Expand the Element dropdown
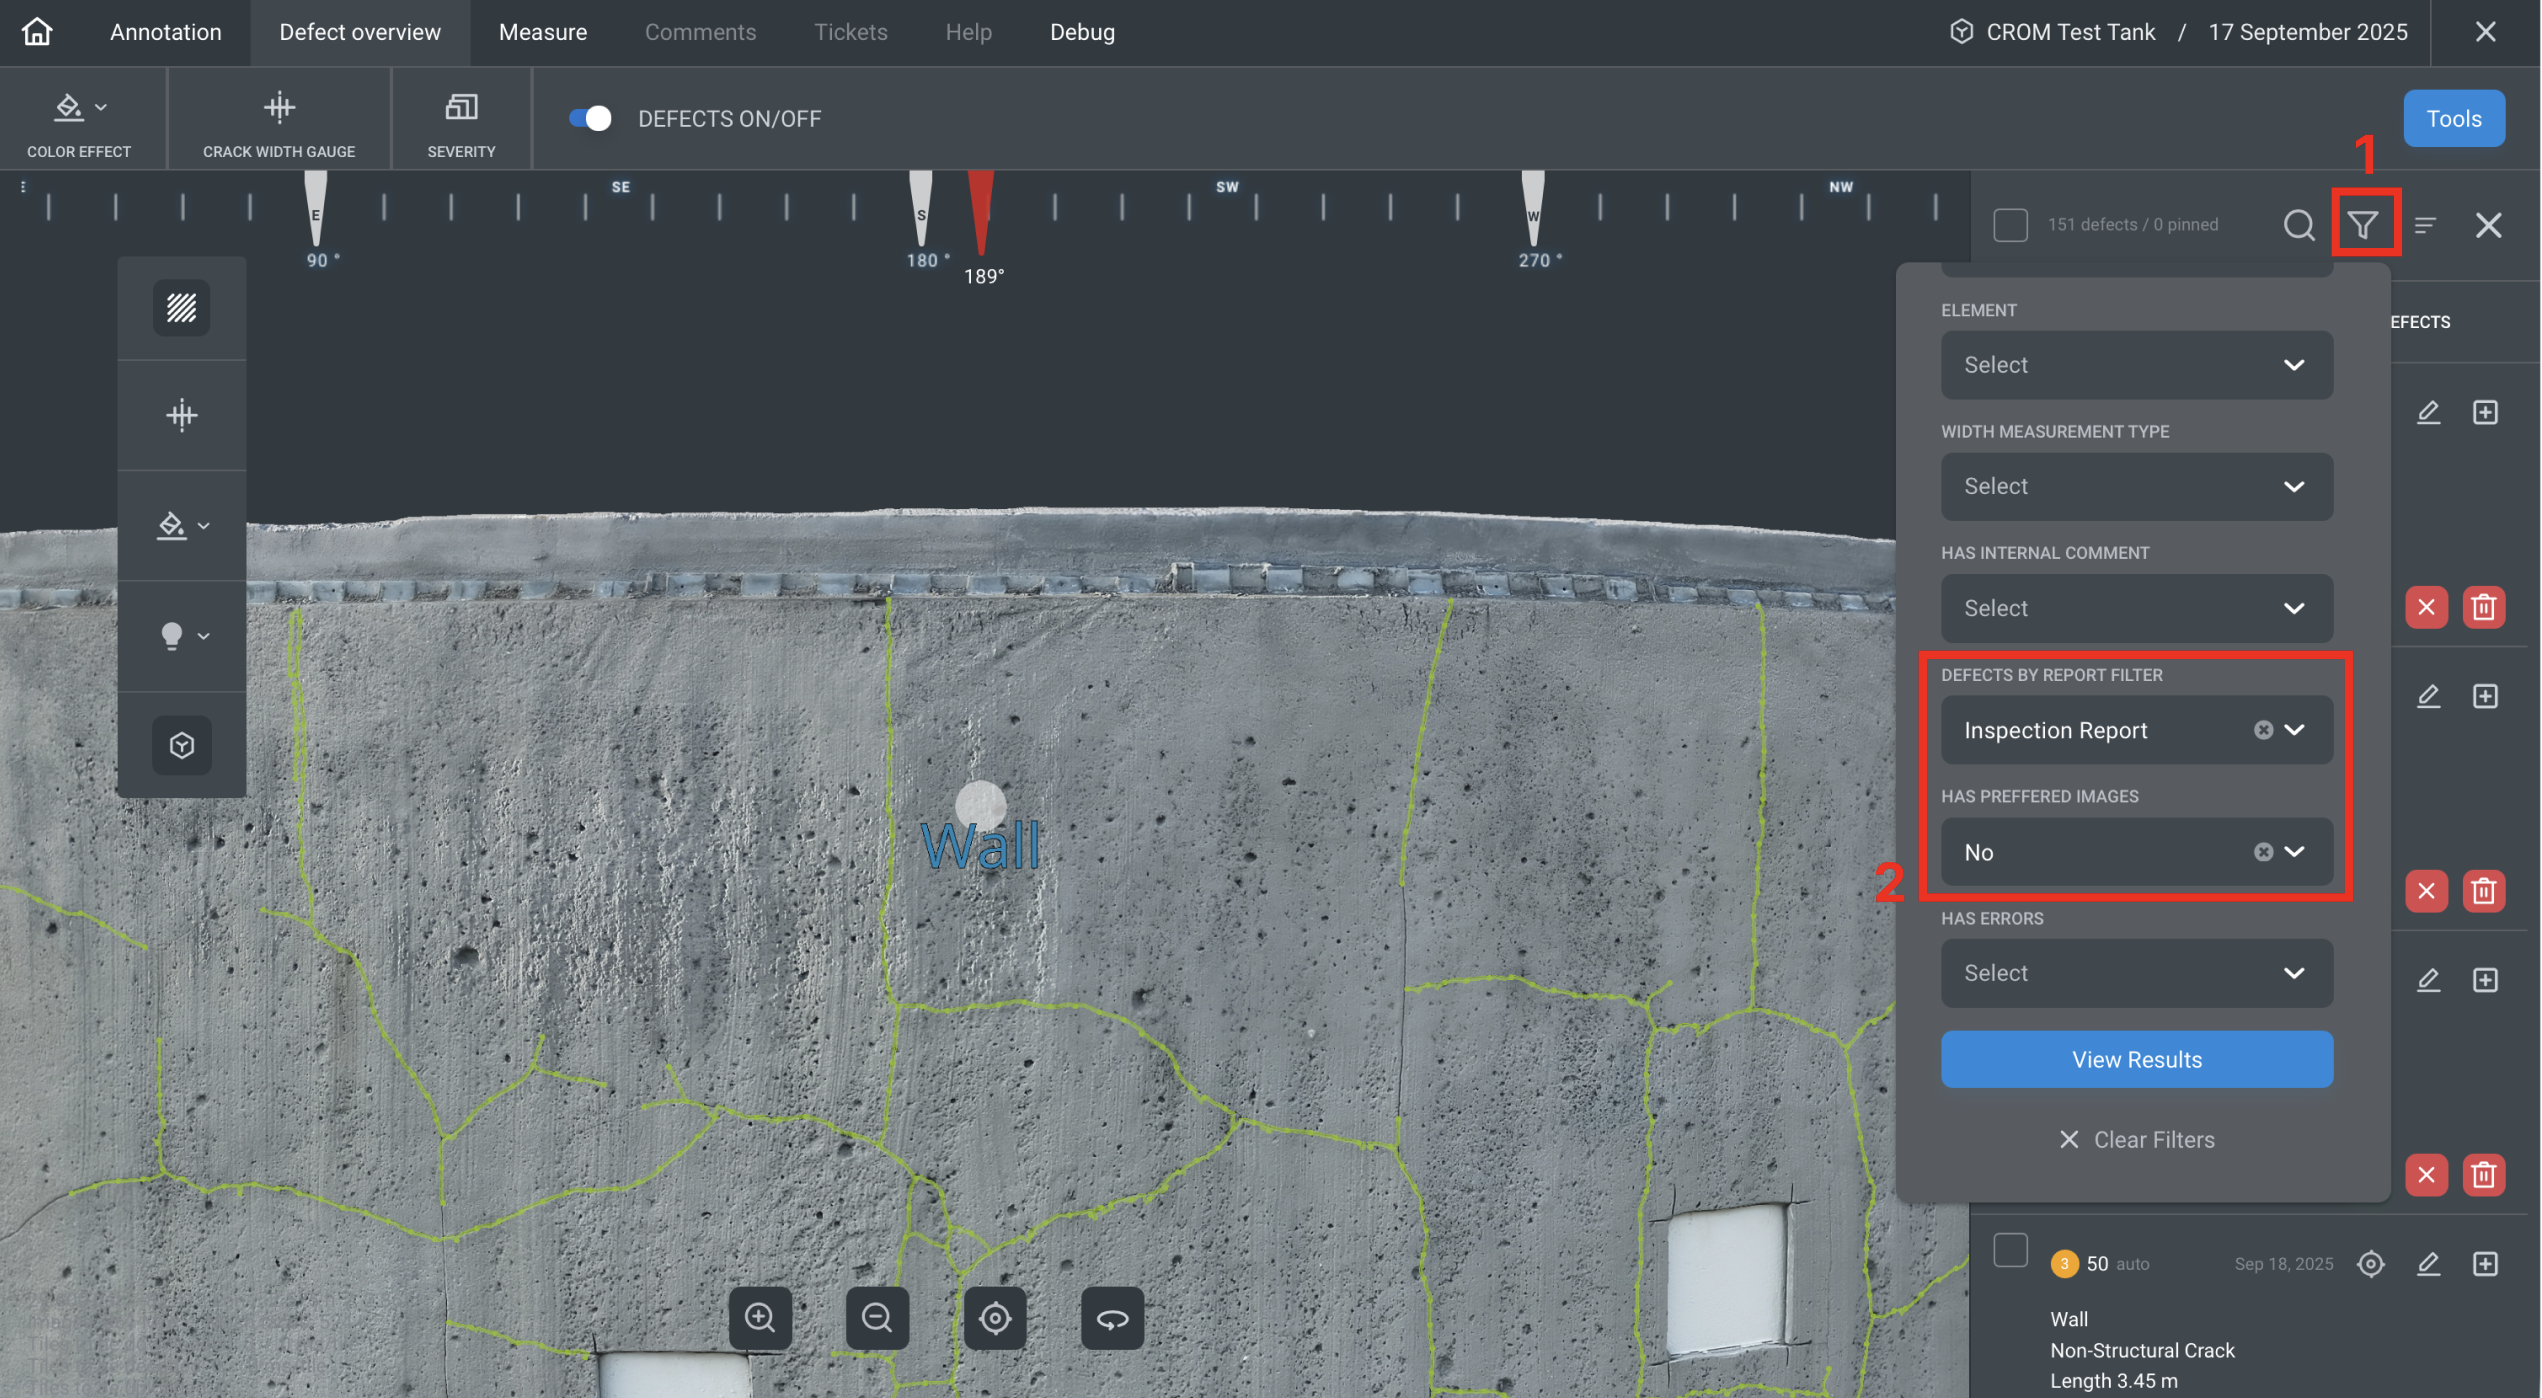The height and width of the screenshot is (1398, 2542). coord(2136,365)
